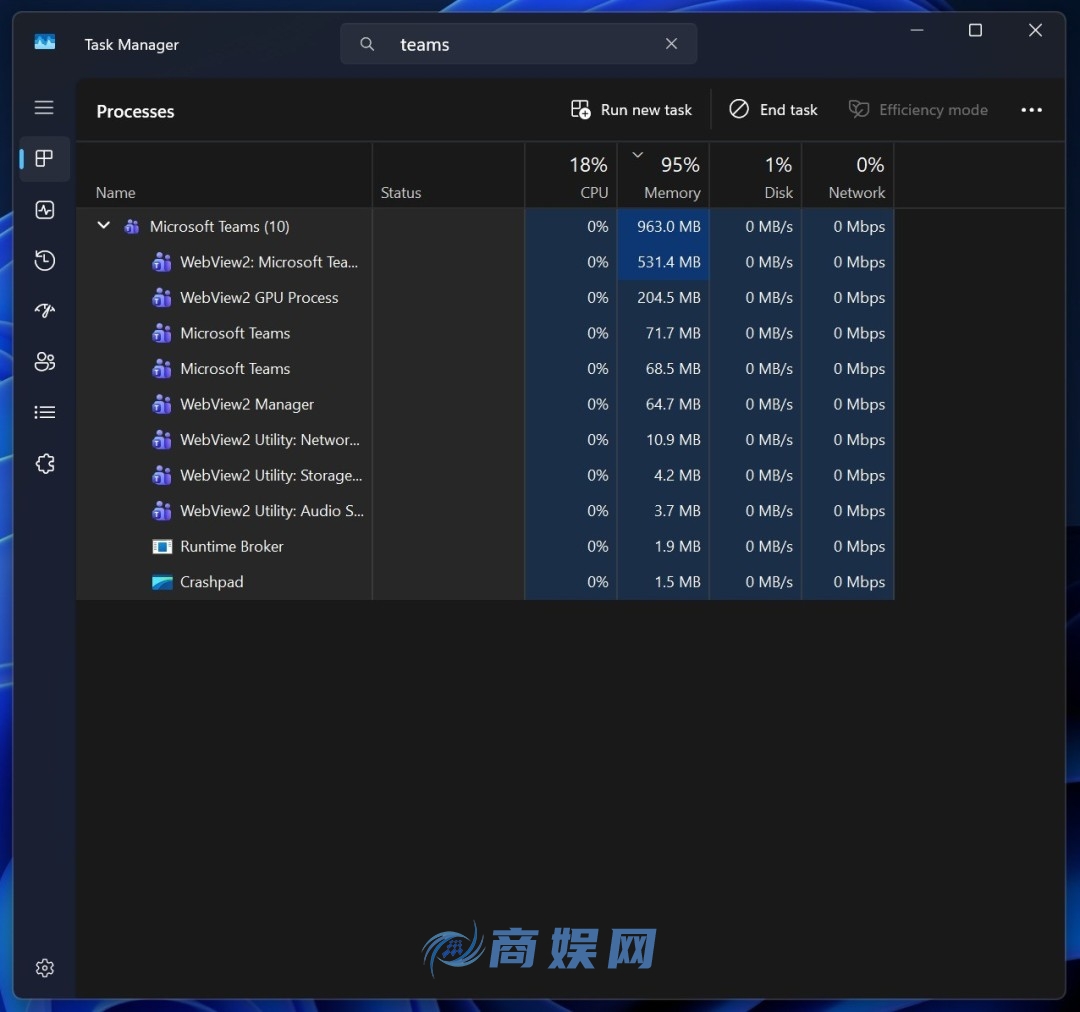Open the Services view icon
1080x1012 pixels.
pyautogui.click(x=44, y=463)
